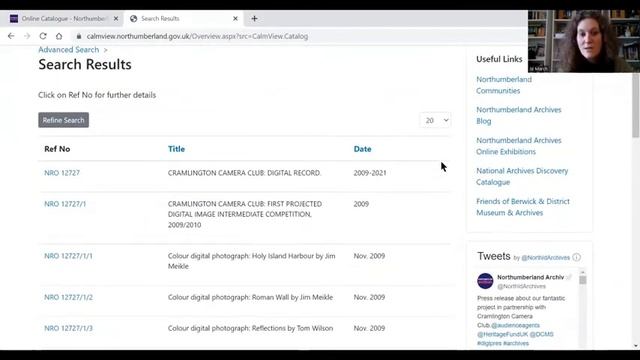The height and width of the screenshot is (360, 640).
Task: Click the Useful Links heading
Action: (x=499, y=59)
